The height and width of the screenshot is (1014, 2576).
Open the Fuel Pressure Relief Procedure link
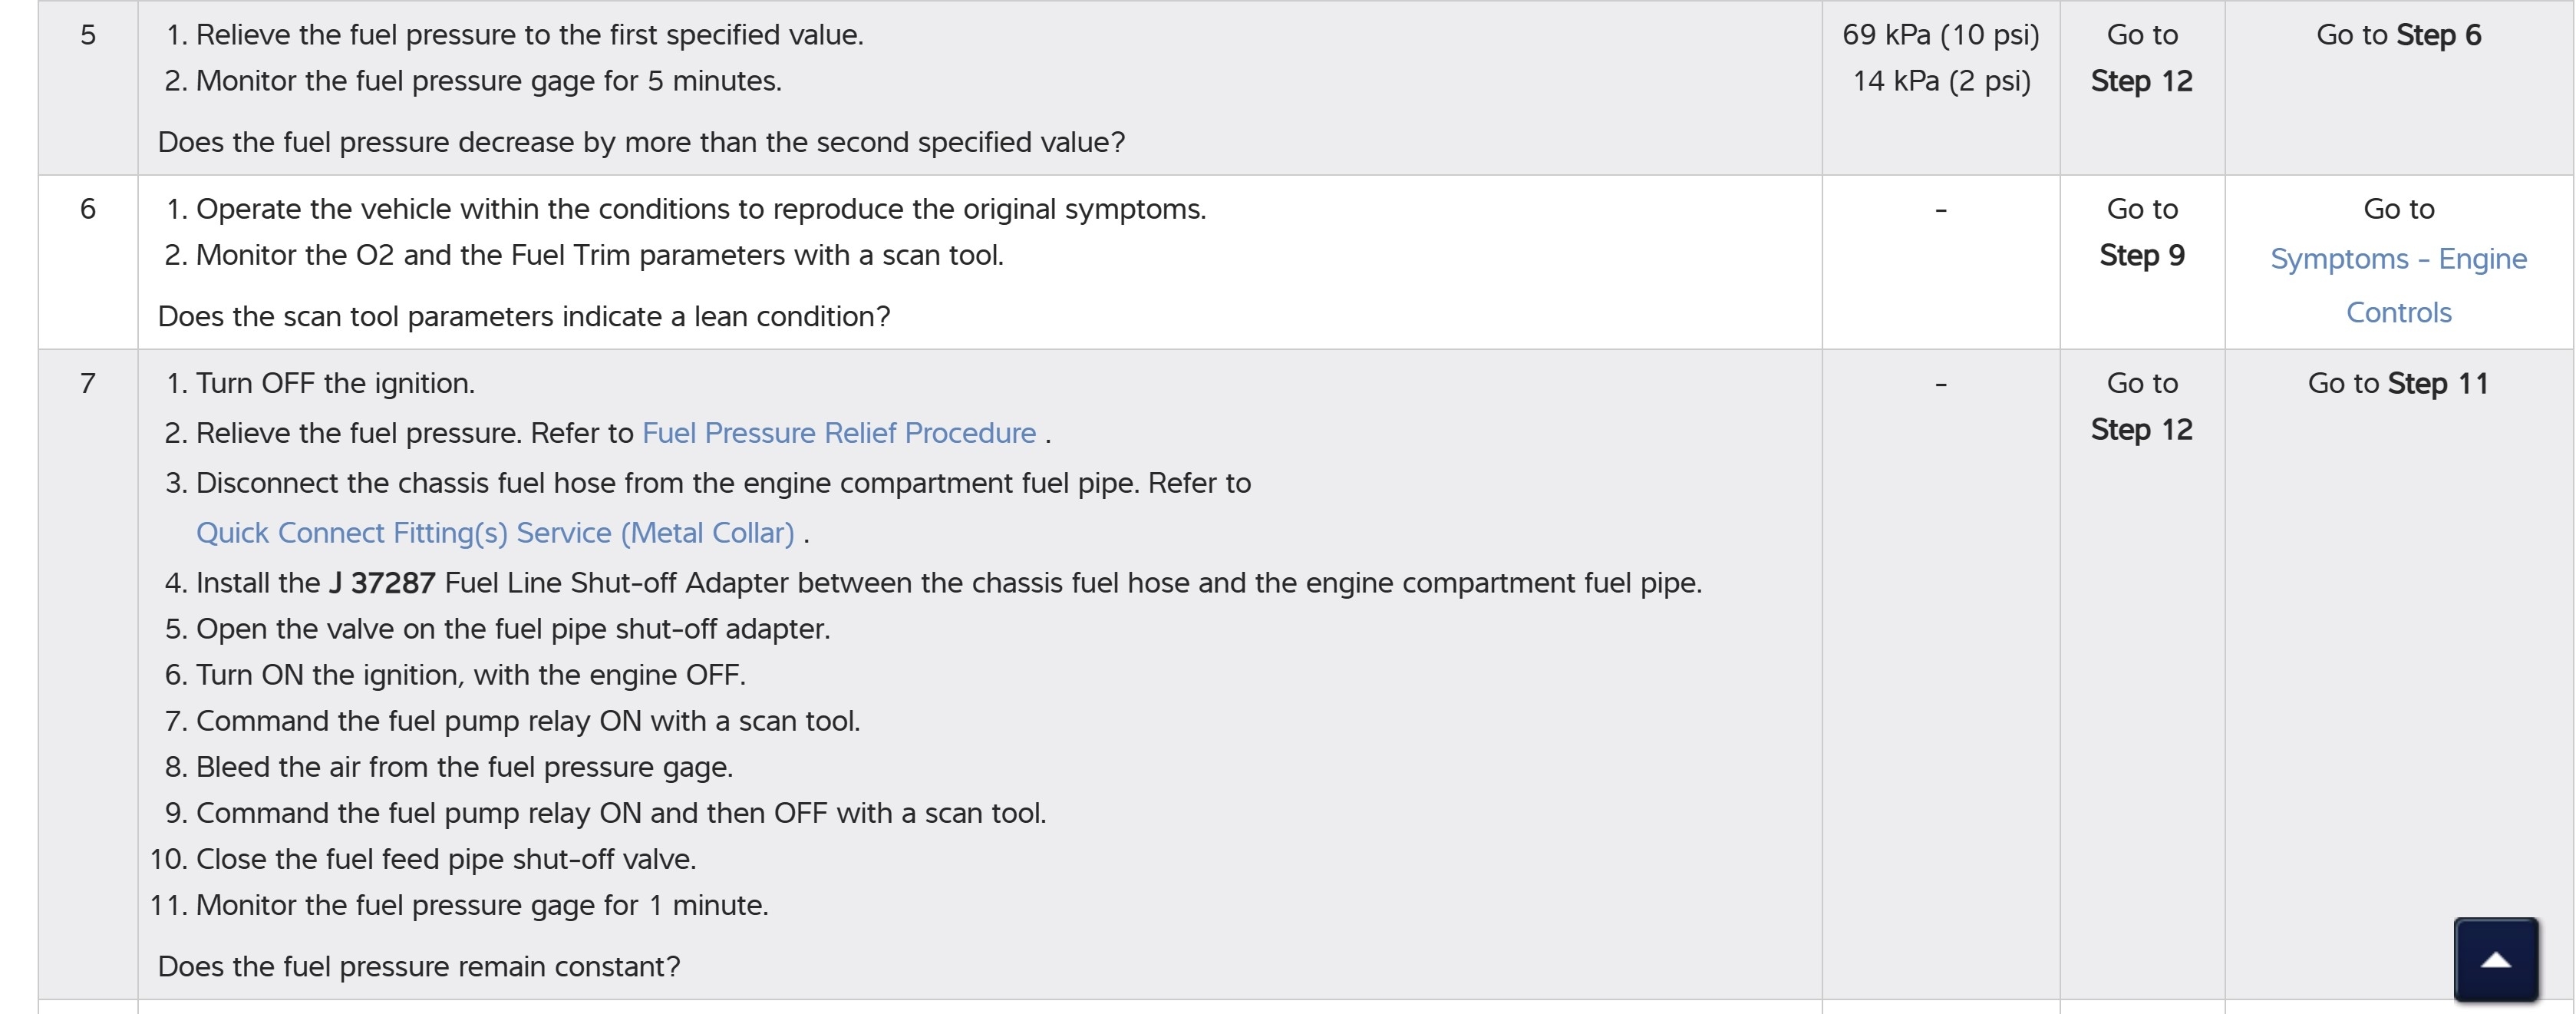pos(838,433)
